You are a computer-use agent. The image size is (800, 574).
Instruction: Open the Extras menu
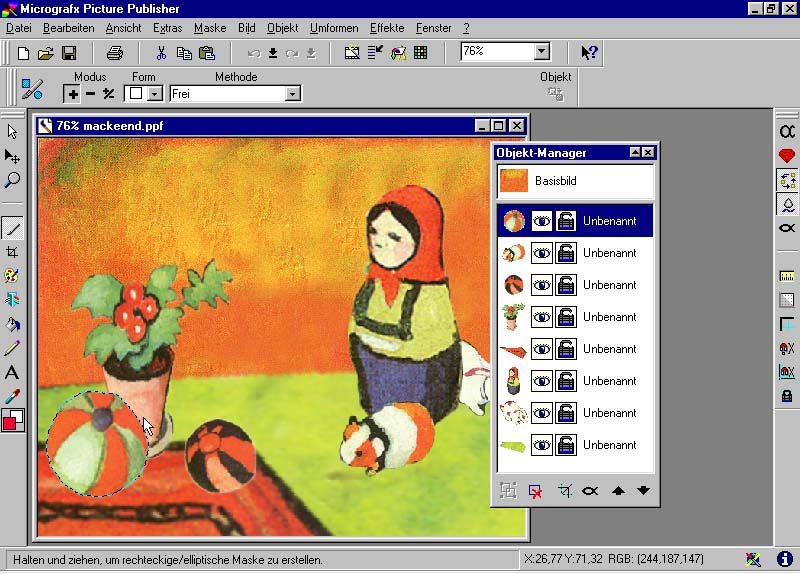[x=167, y=28]
